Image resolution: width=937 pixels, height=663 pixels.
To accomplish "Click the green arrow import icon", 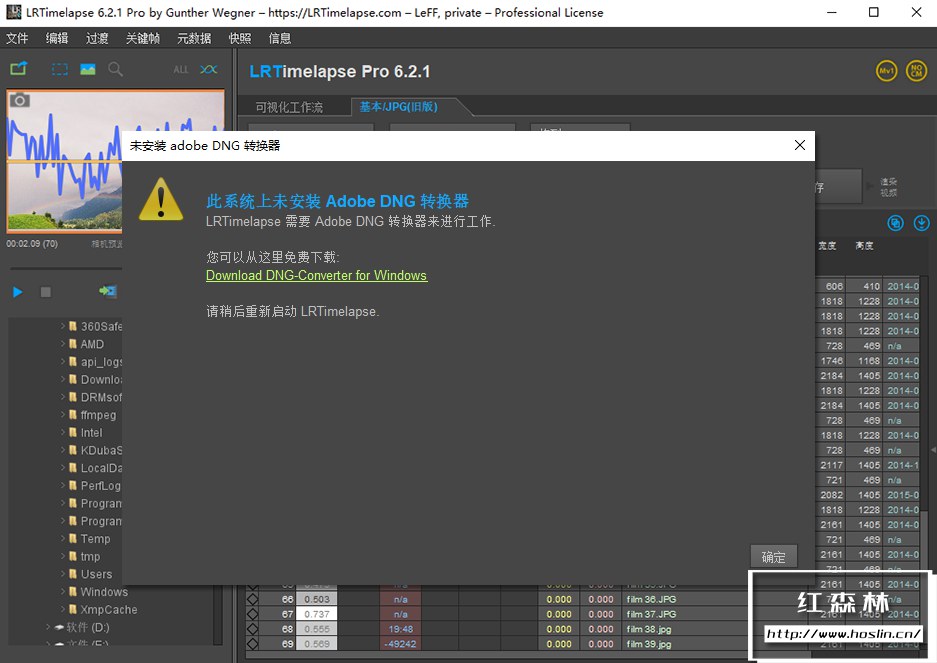I will (x=108, y=291).
